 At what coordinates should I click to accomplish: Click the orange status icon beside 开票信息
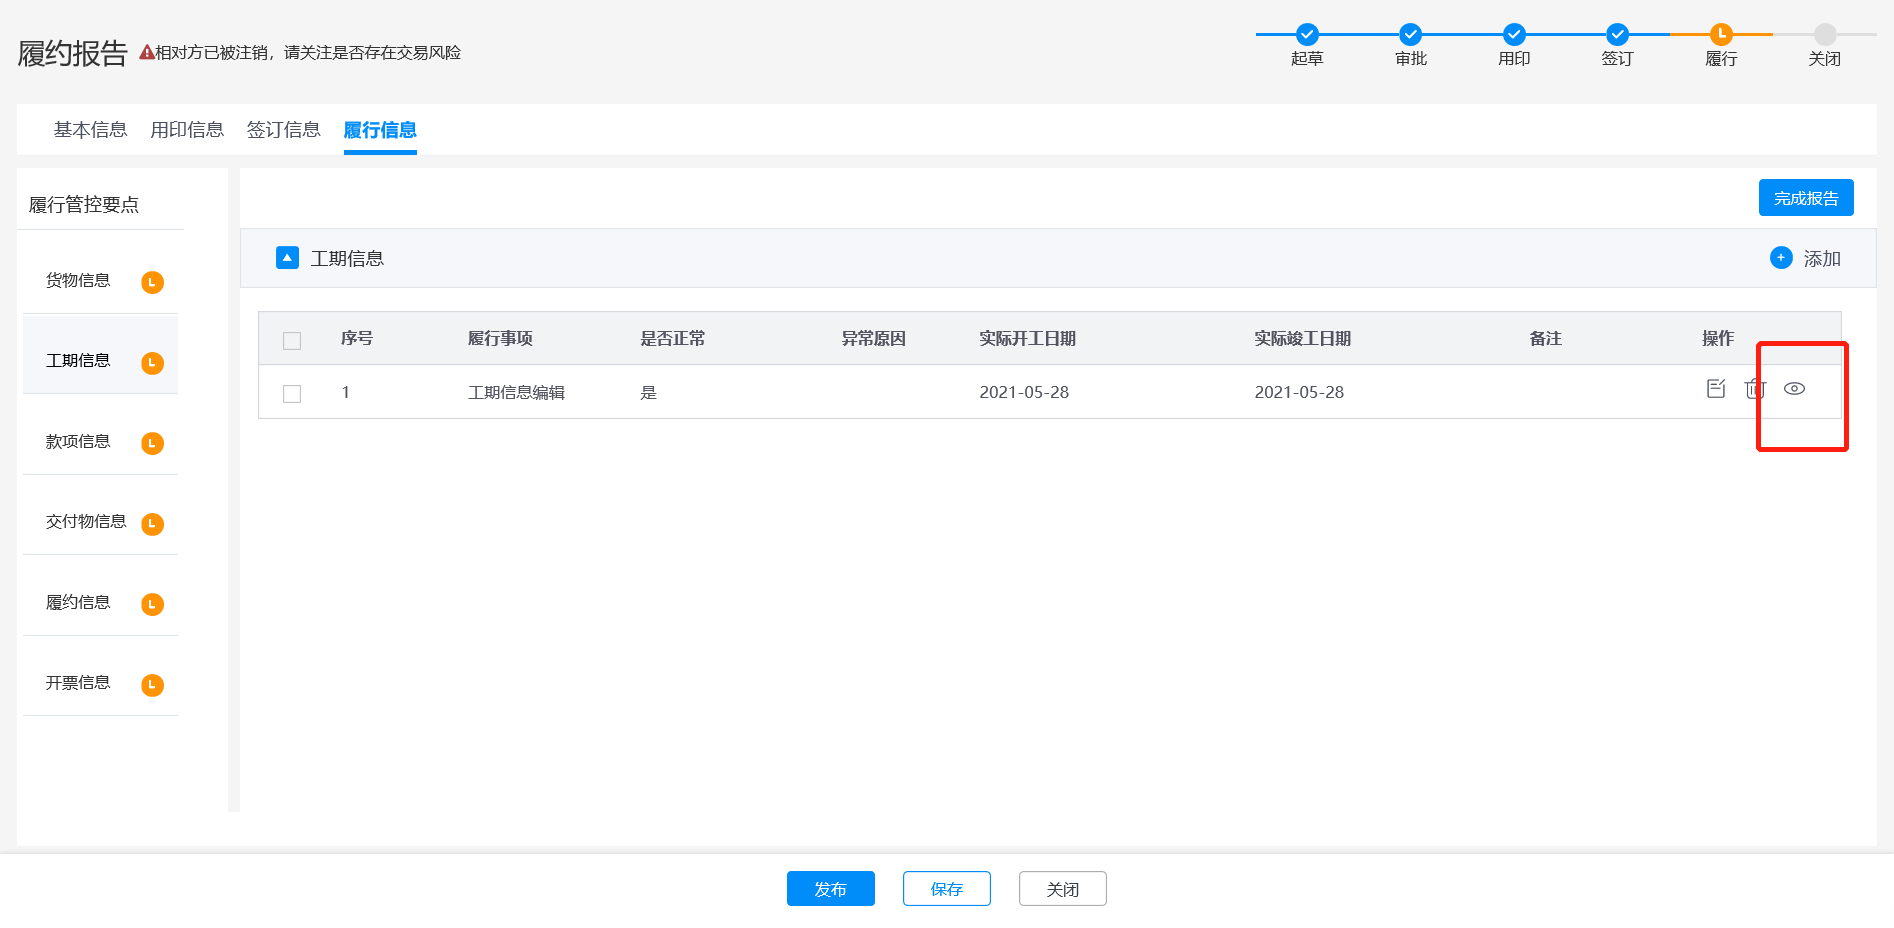coord(152,685)
